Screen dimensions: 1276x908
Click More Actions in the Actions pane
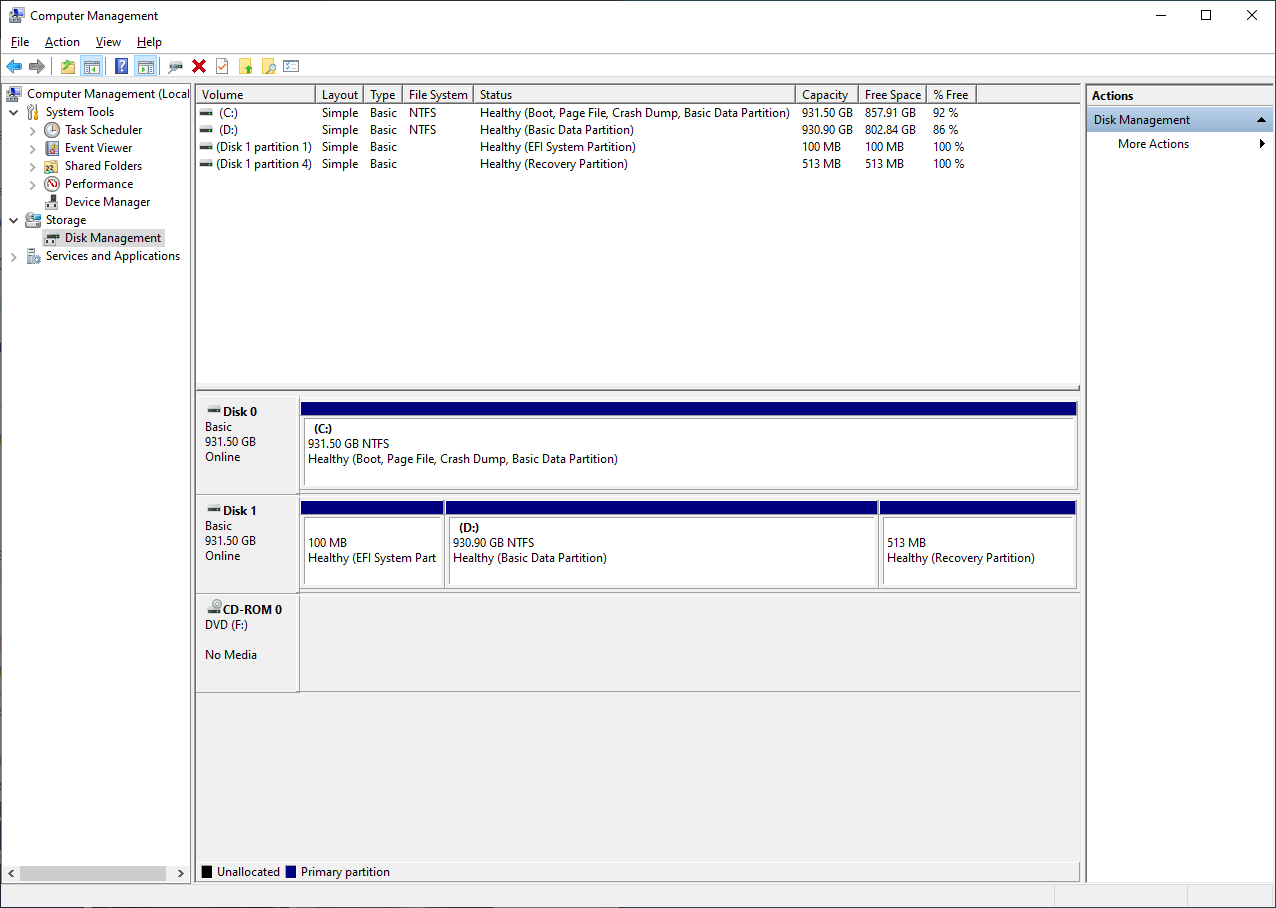click(x=1152, y=143)
